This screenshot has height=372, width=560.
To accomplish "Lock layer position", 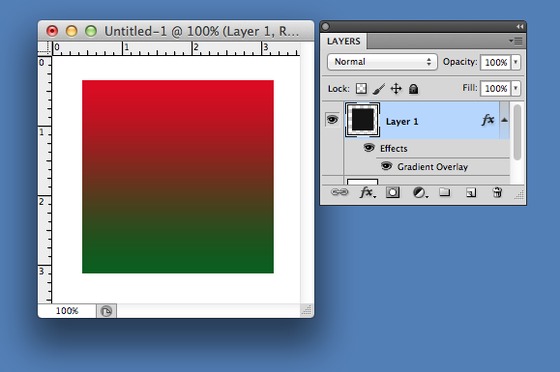I will [396, 89].
